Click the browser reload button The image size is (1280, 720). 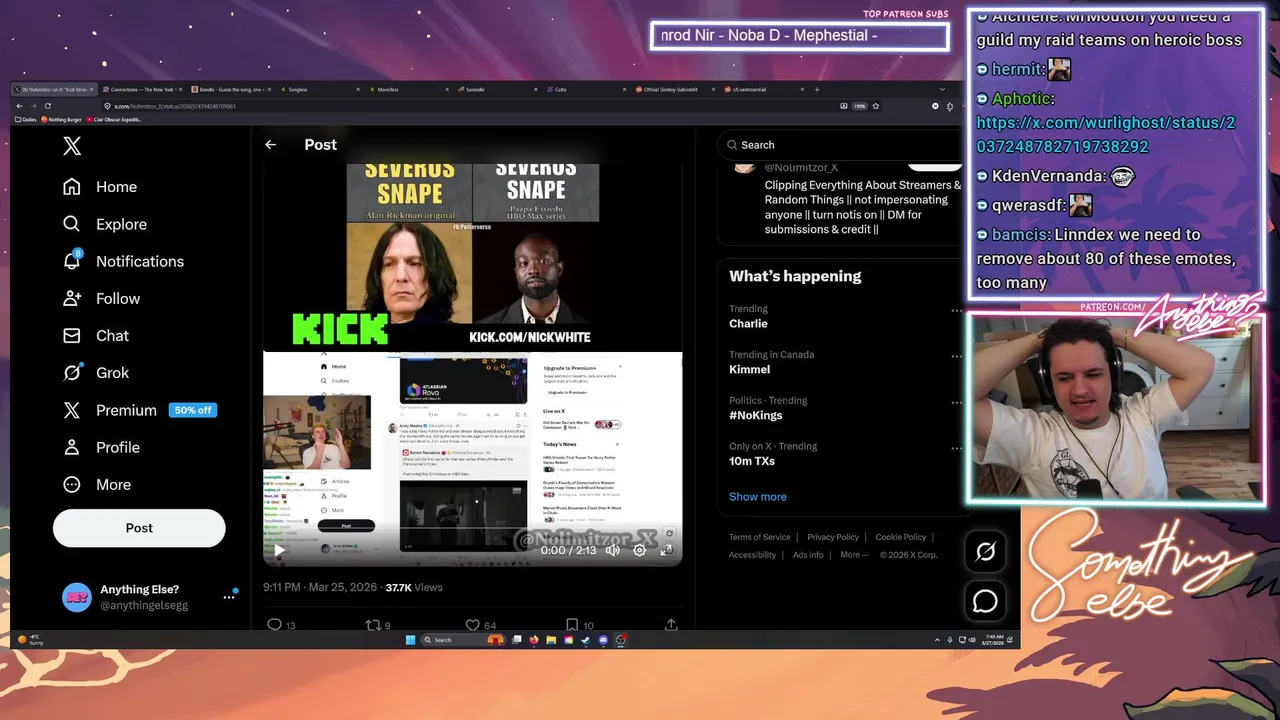(47, 106)
